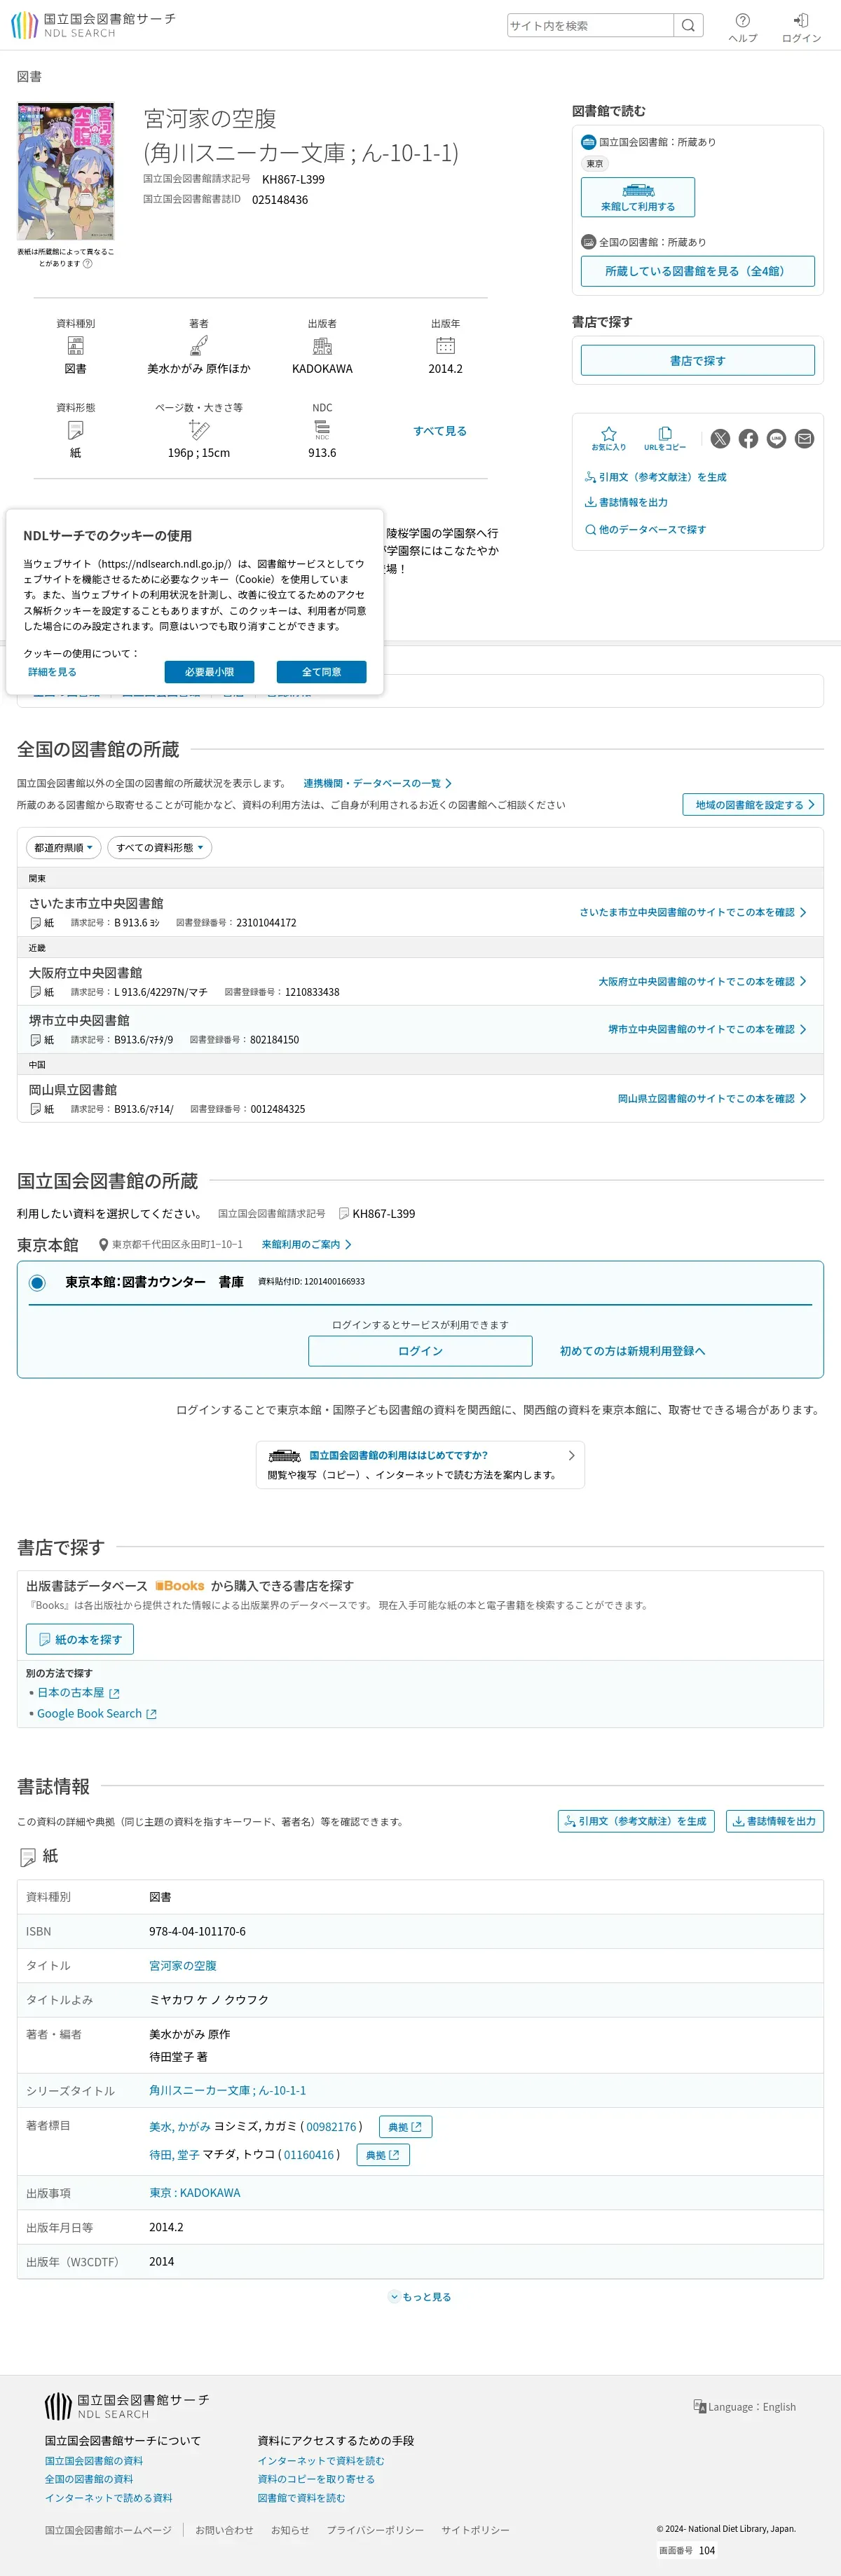Click the calendar icon above 2014.2
The image size is (841, 2576).
point(445,346)
